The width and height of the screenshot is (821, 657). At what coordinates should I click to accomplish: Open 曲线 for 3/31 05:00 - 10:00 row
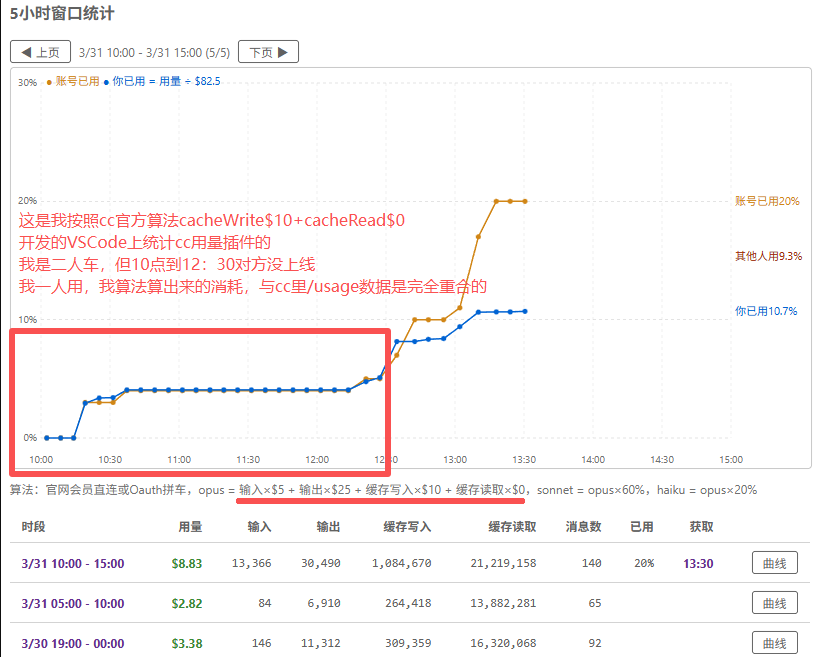[x=774, y=603]
